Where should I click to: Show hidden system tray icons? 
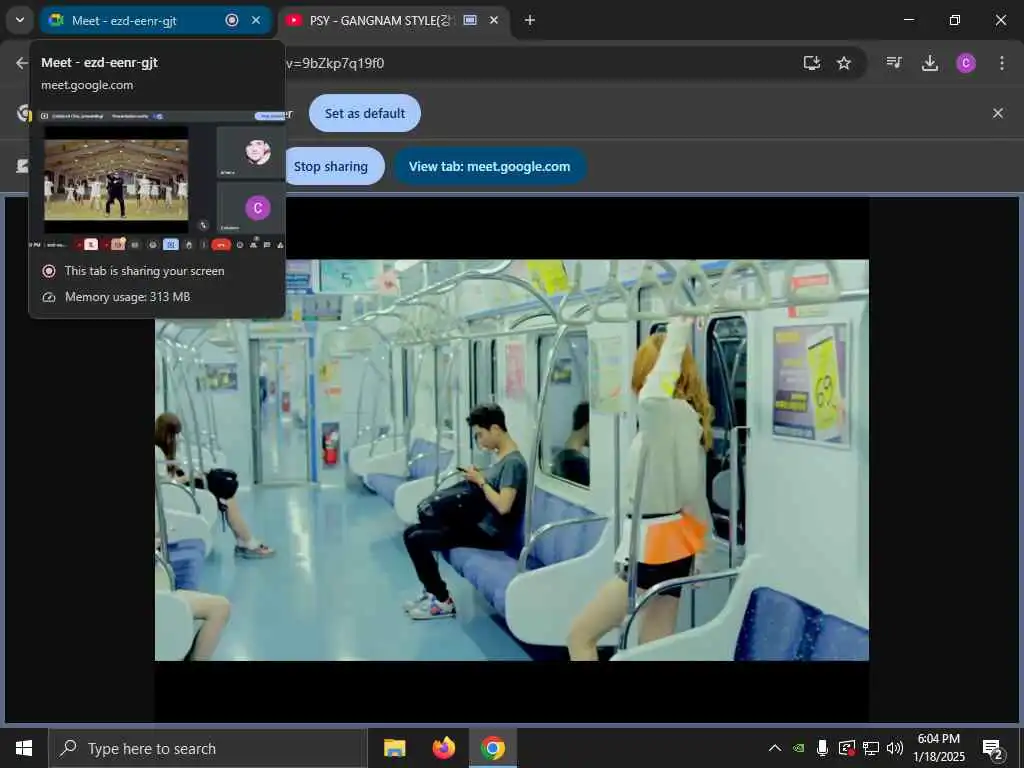point(775,748)
